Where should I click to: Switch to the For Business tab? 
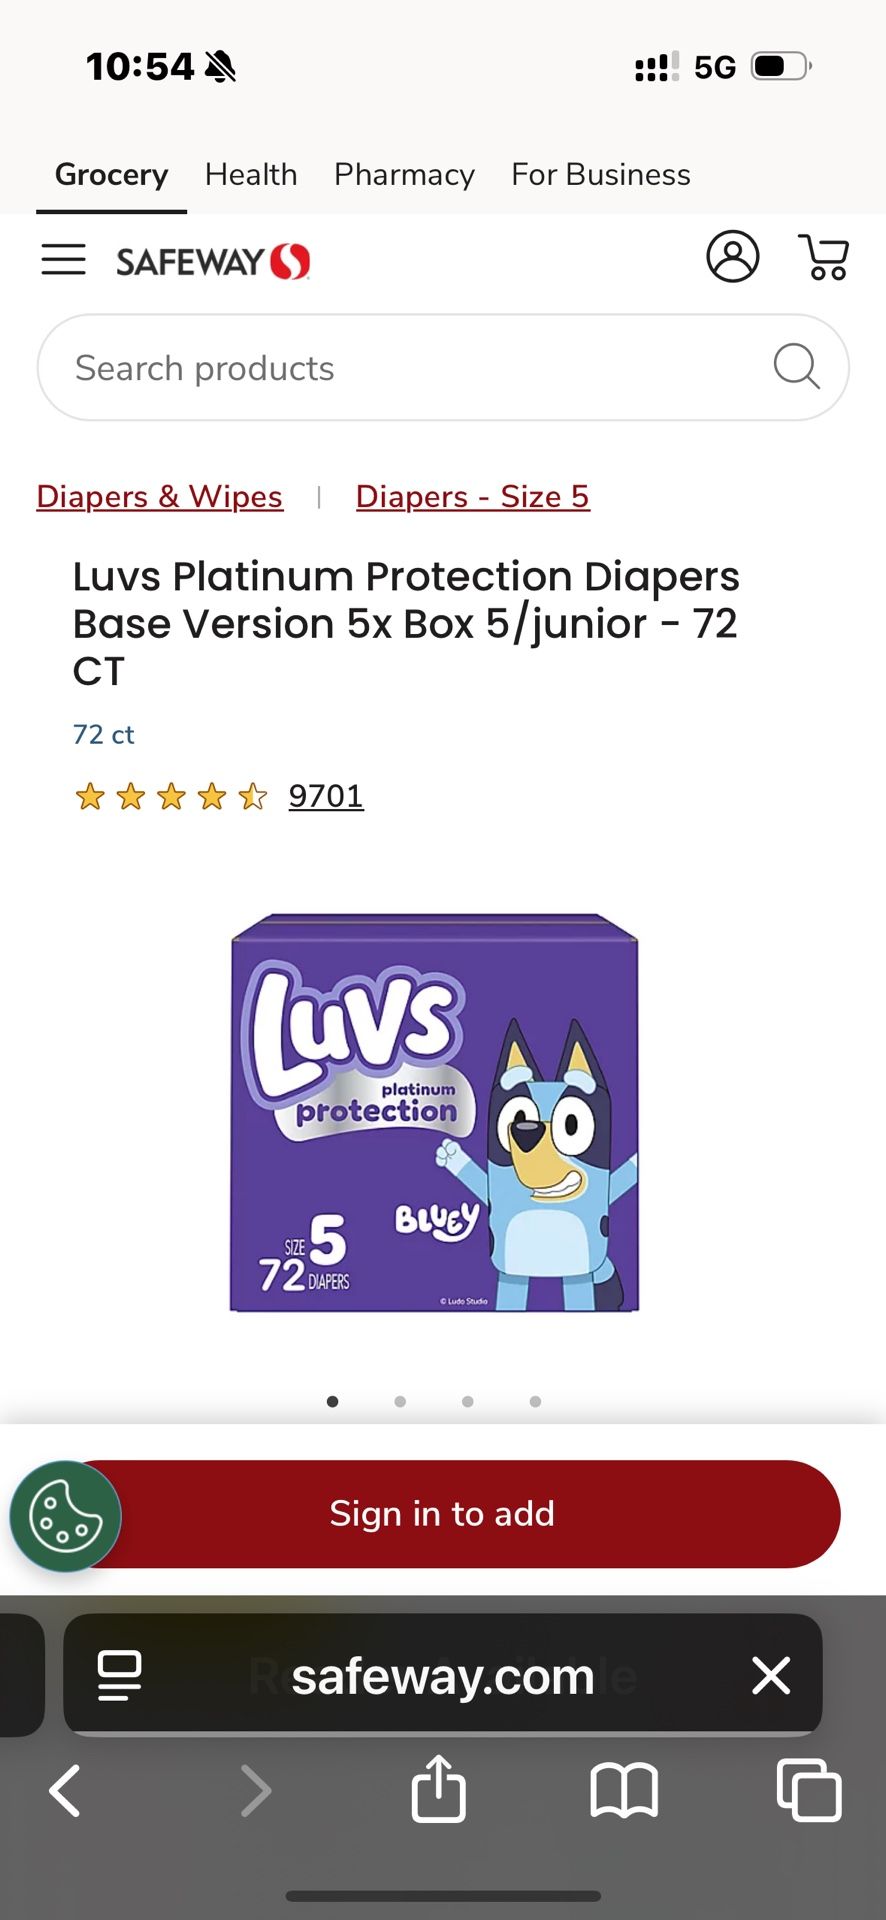click(x=600, y=174)
